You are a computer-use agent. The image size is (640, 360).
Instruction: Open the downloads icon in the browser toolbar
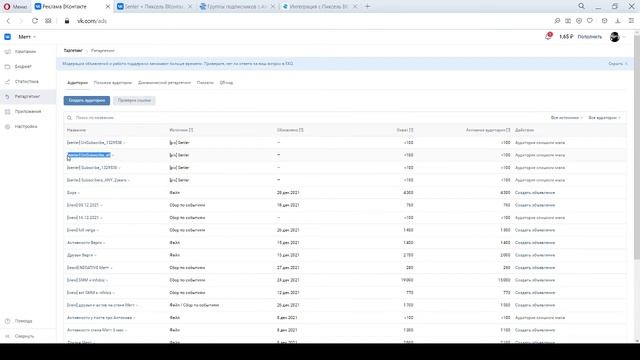click(x=618, y=21)
